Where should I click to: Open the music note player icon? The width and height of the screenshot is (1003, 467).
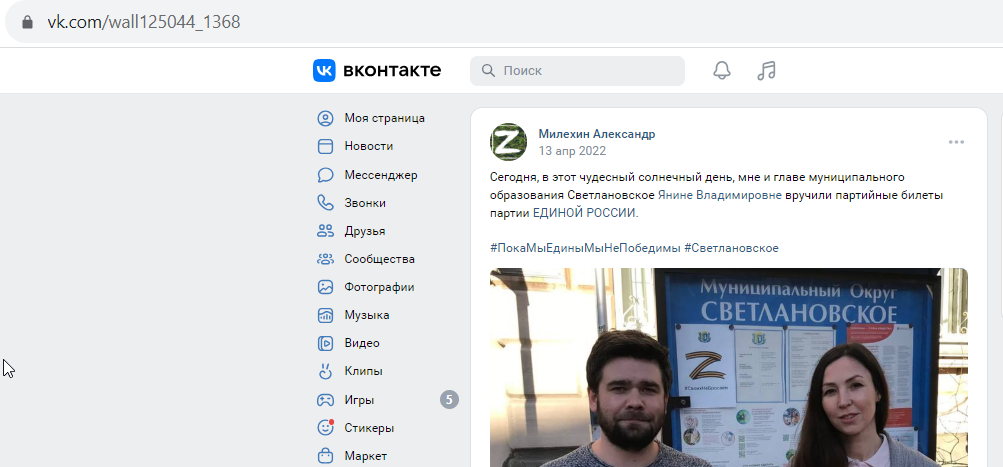tap(766, 70)
